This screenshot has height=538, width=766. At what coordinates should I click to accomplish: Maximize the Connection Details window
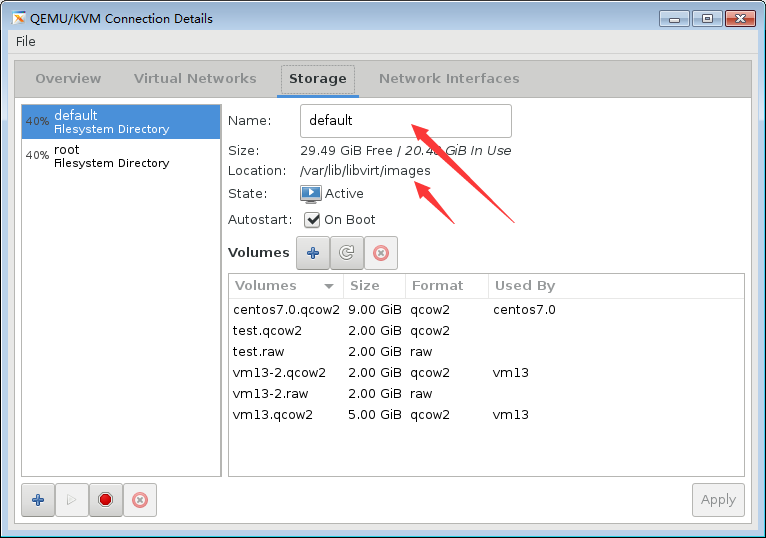point(707,19)
